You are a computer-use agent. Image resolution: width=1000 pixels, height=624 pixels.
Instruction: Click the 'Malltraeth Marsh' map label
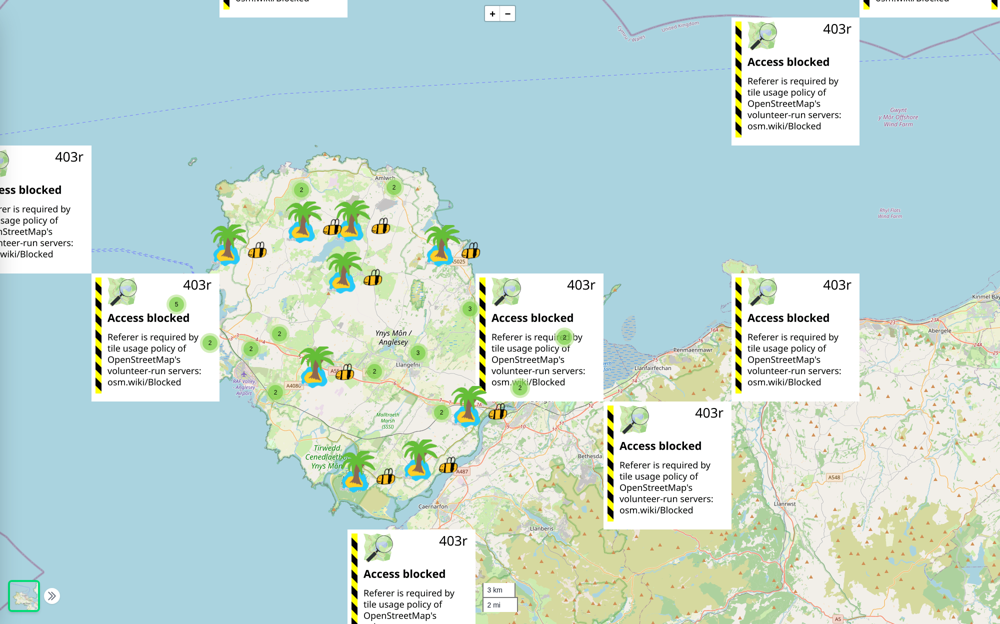[388, 420]
